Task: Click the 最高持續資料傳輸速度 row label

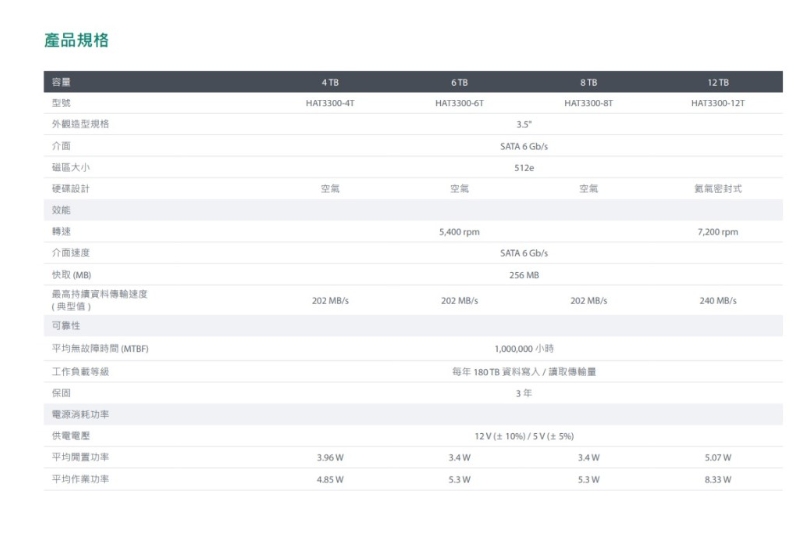Action: pyautogui.click(x=100, y=300)
